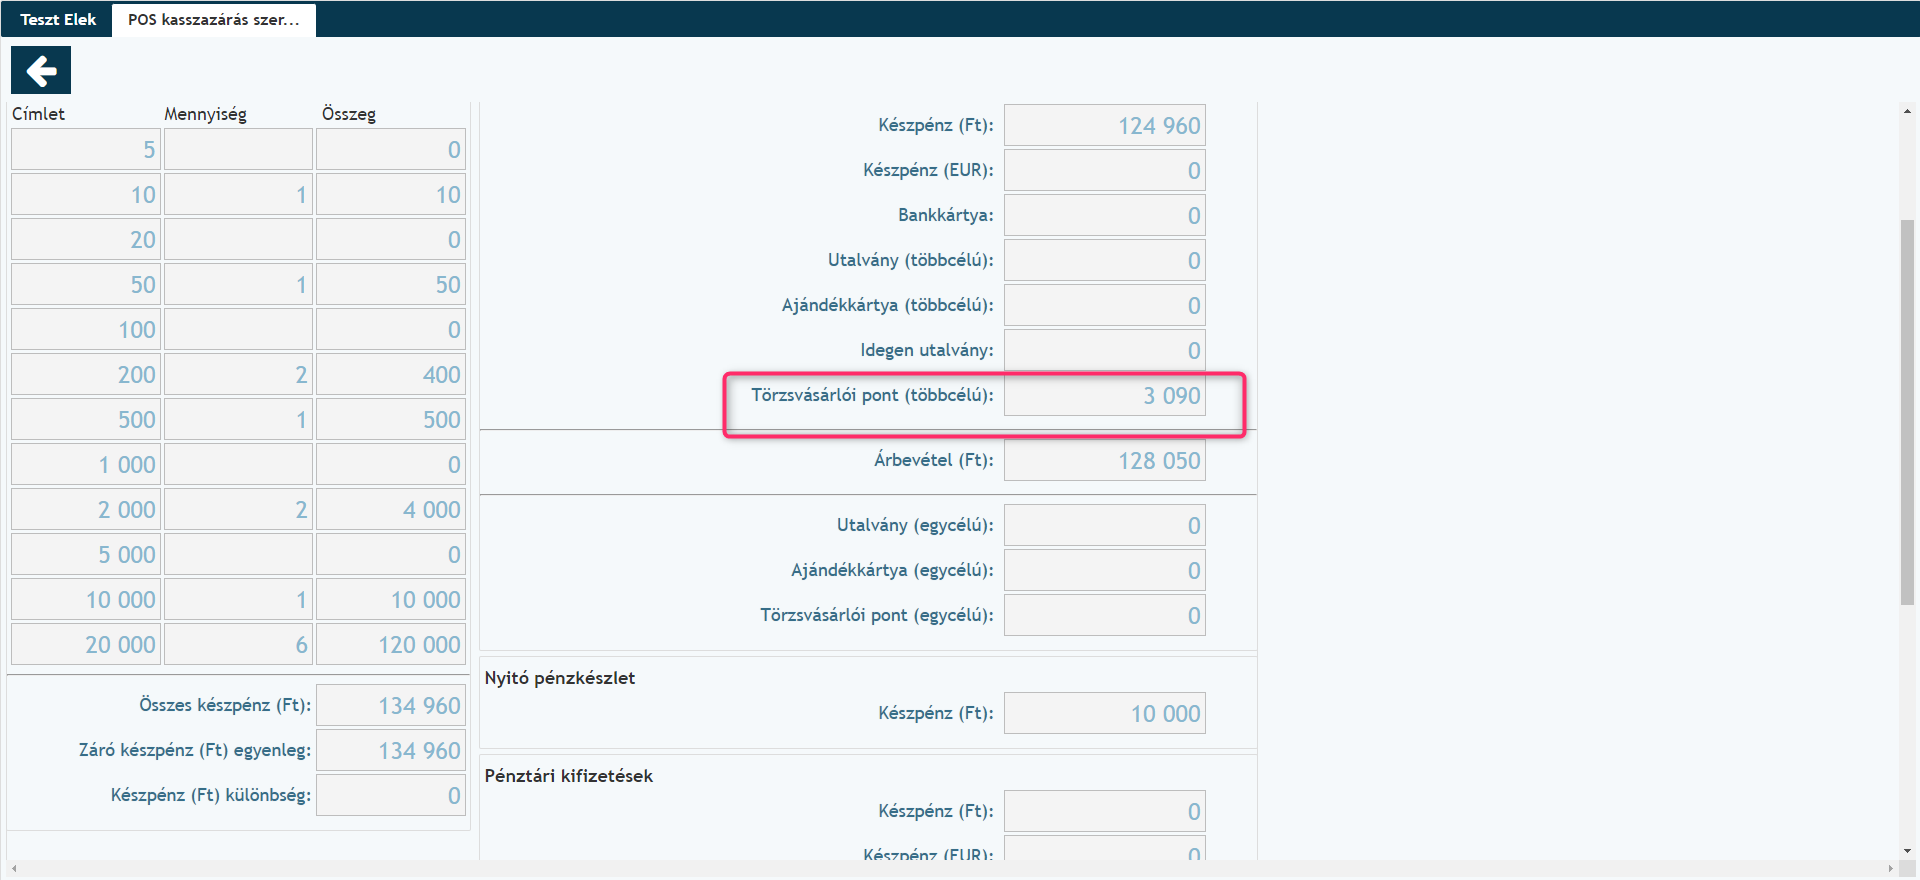Click the Záró készpénz (Ft) egyenleg field
The height and width of the screenshot is (880, 1920).
(x=391, y=751)
